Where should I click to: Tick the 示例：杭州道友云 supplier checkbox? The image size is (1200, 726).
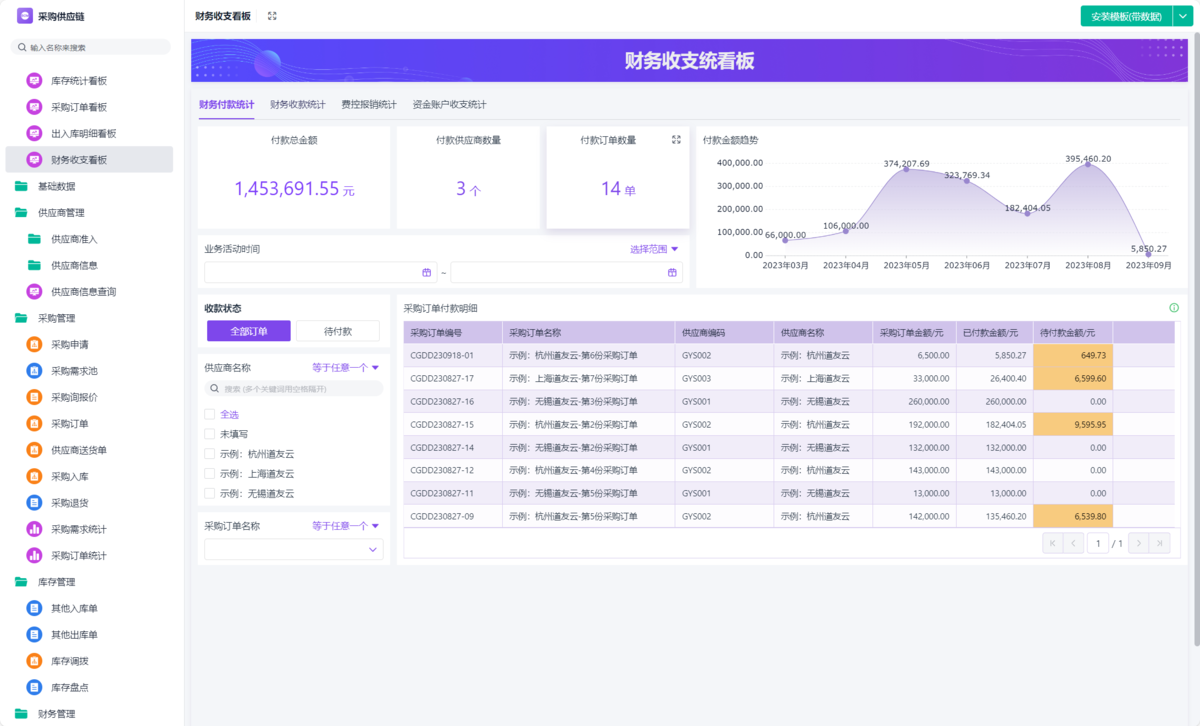pos(210,454)
